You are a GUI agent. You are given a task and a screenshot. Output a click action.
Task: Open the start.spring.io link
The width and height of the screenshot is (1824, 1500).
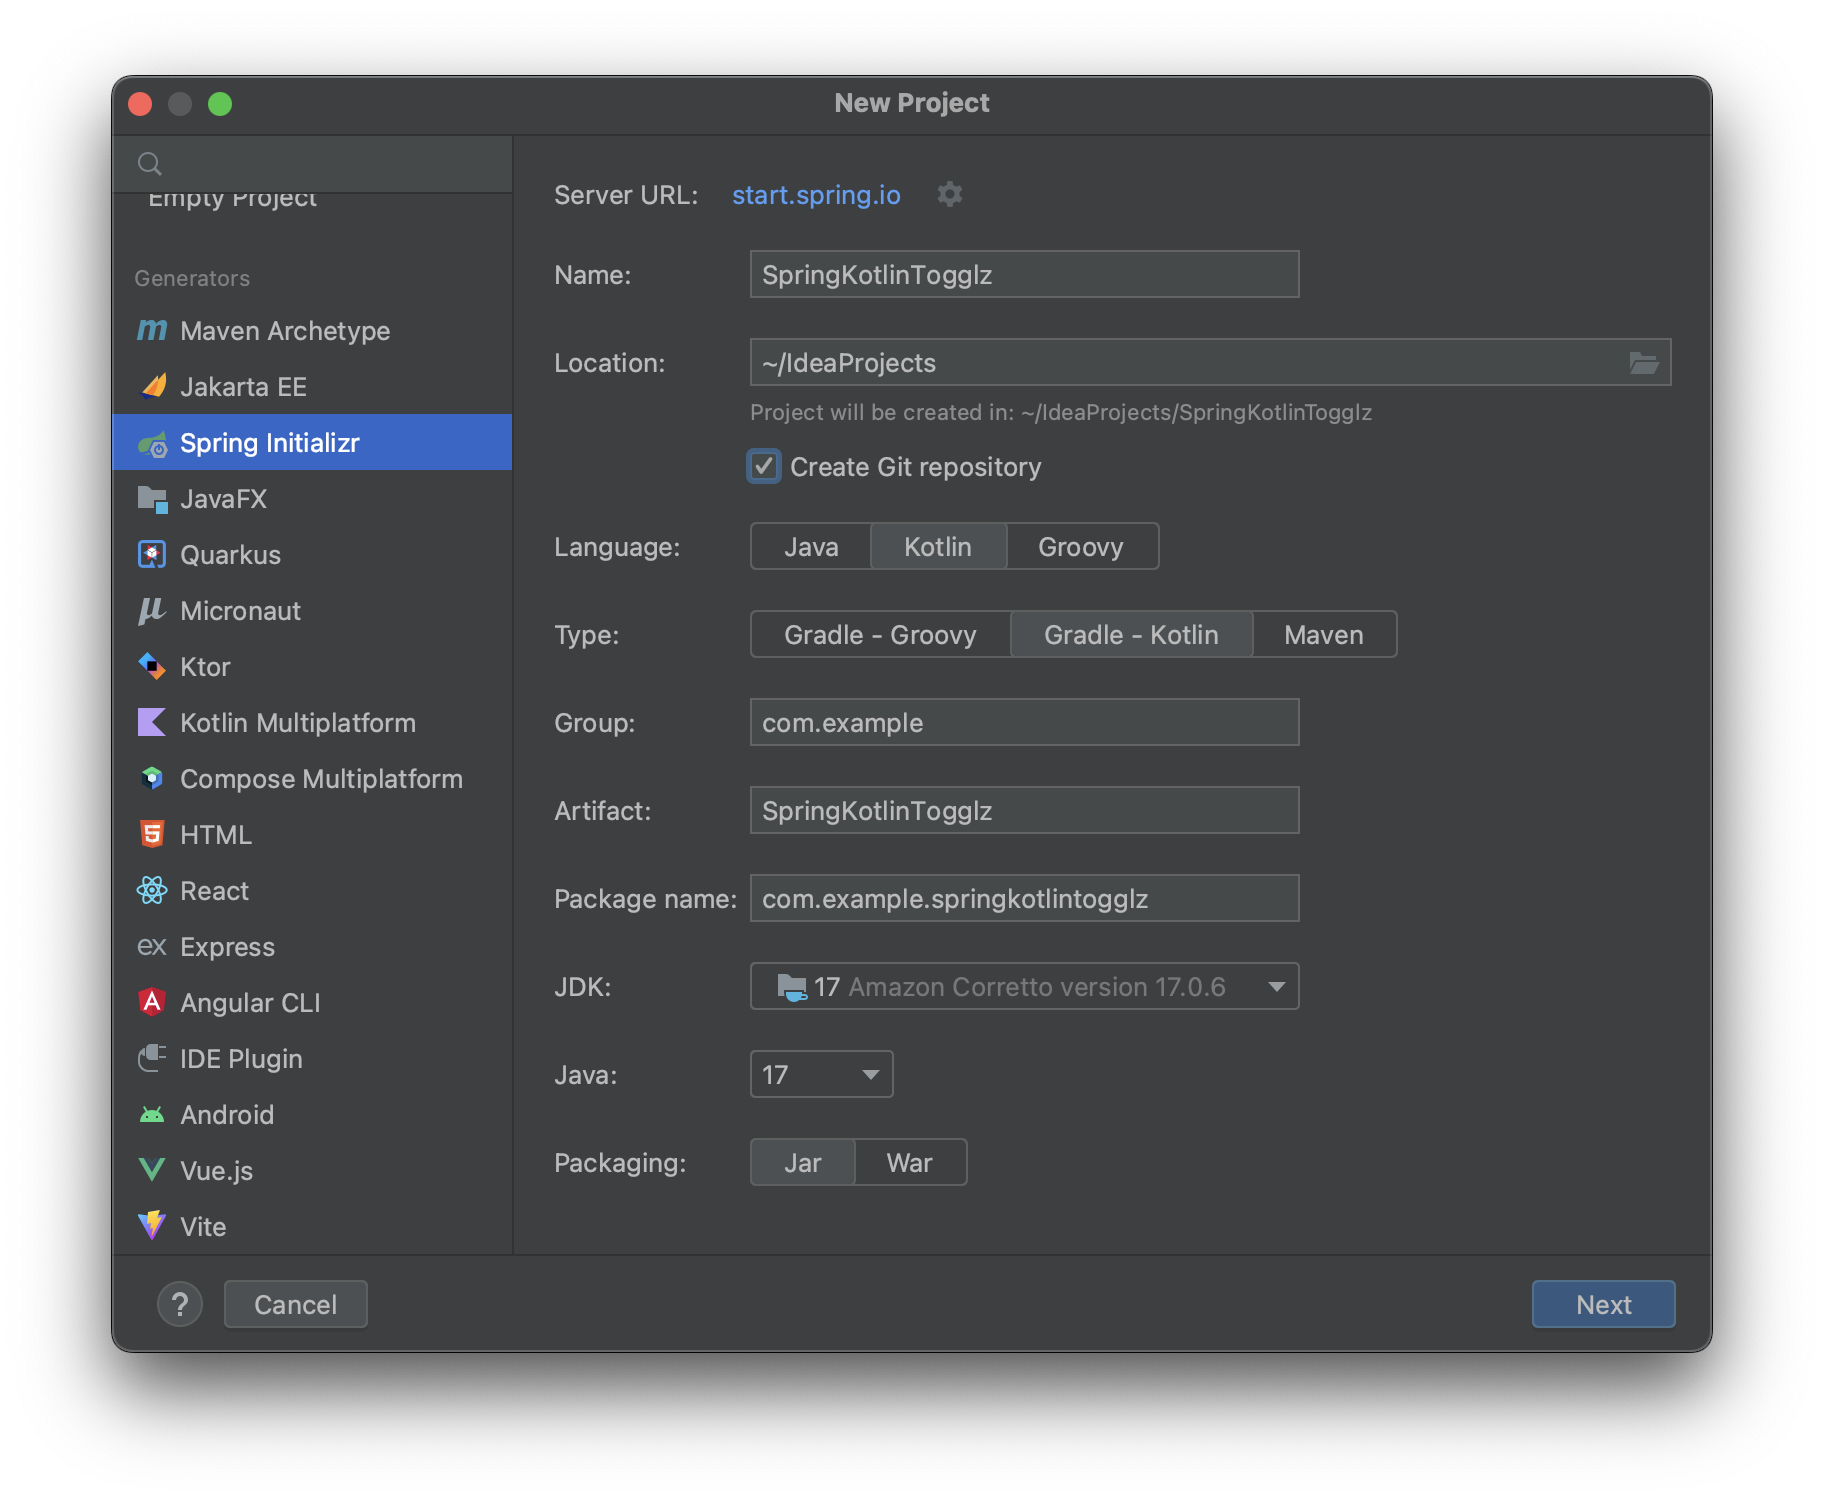point(816,195)
